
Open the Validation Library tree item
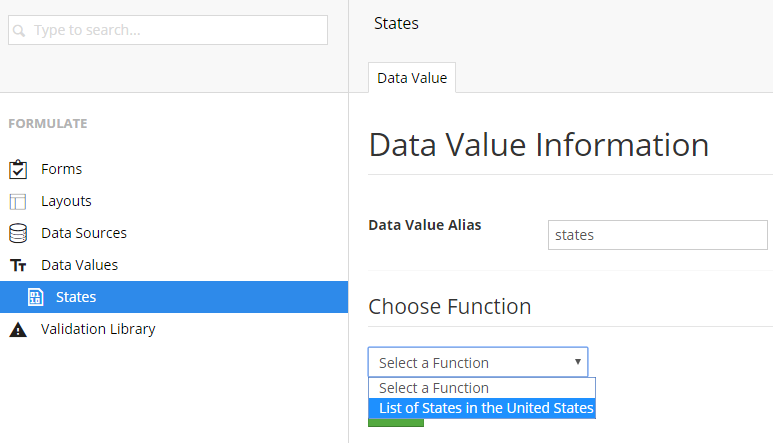(x=98, y=329)
